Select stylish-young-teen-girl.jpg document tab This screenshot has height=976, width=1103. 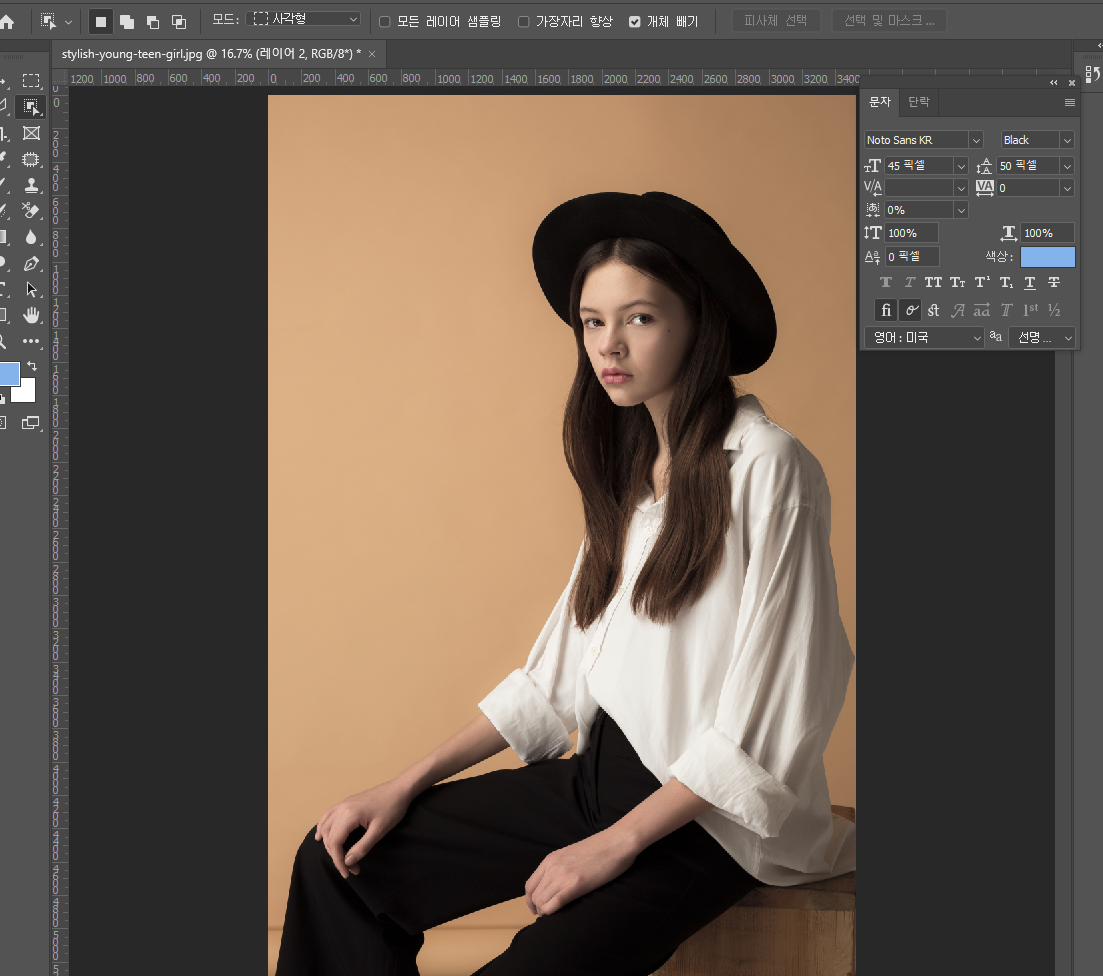(211, 54)
